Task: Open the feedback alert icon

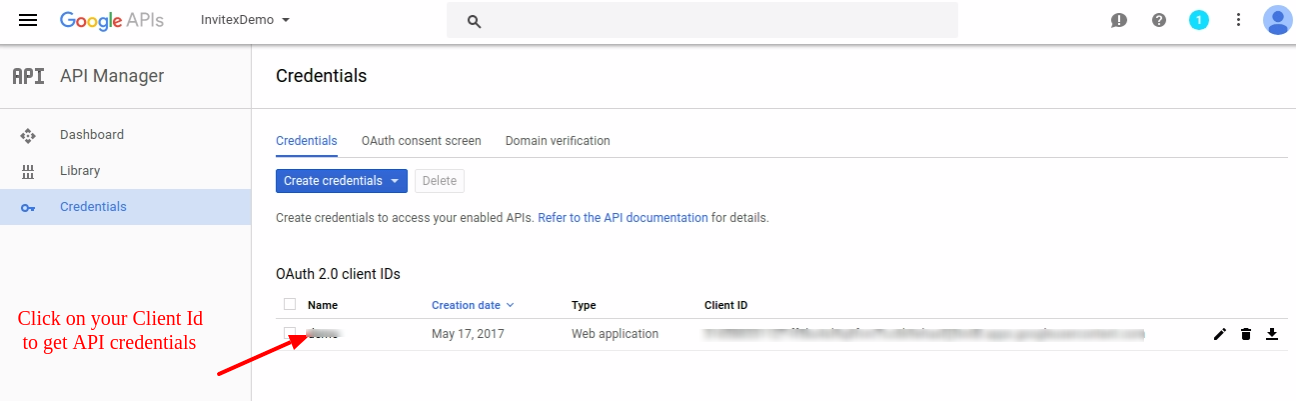Action: [1119, 20]
